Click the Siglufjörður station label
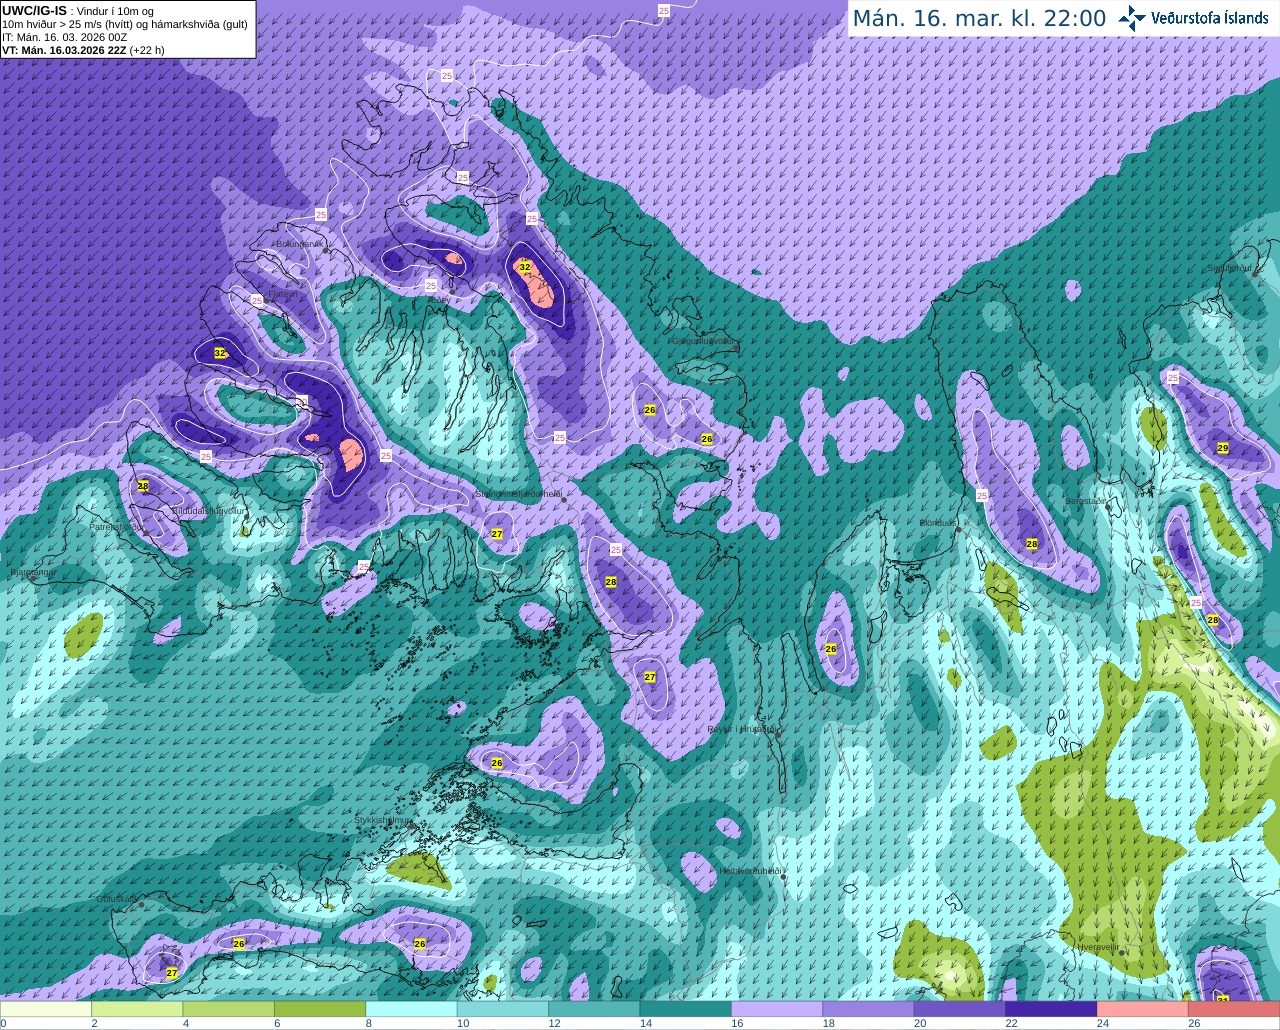This screenshot has height=1030, width=1280. [x=1232, y=268]
